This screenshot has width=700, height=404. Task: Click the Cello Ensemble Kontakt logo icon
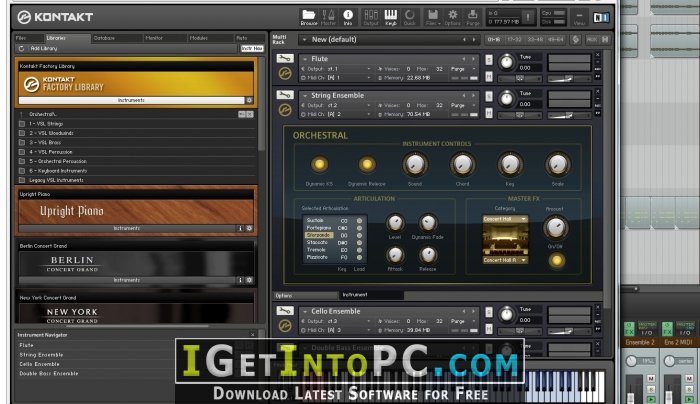(x=285, y=326)
